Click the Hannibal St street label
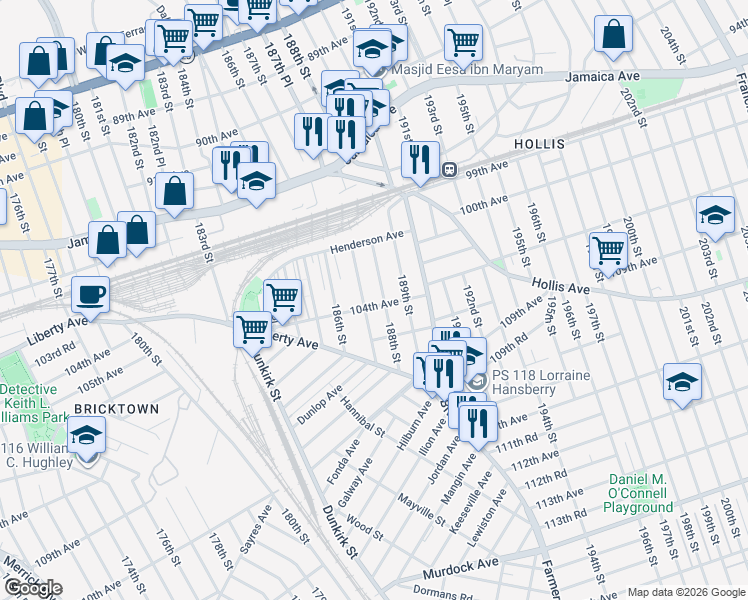748x600 pixels. coord(362,417)
